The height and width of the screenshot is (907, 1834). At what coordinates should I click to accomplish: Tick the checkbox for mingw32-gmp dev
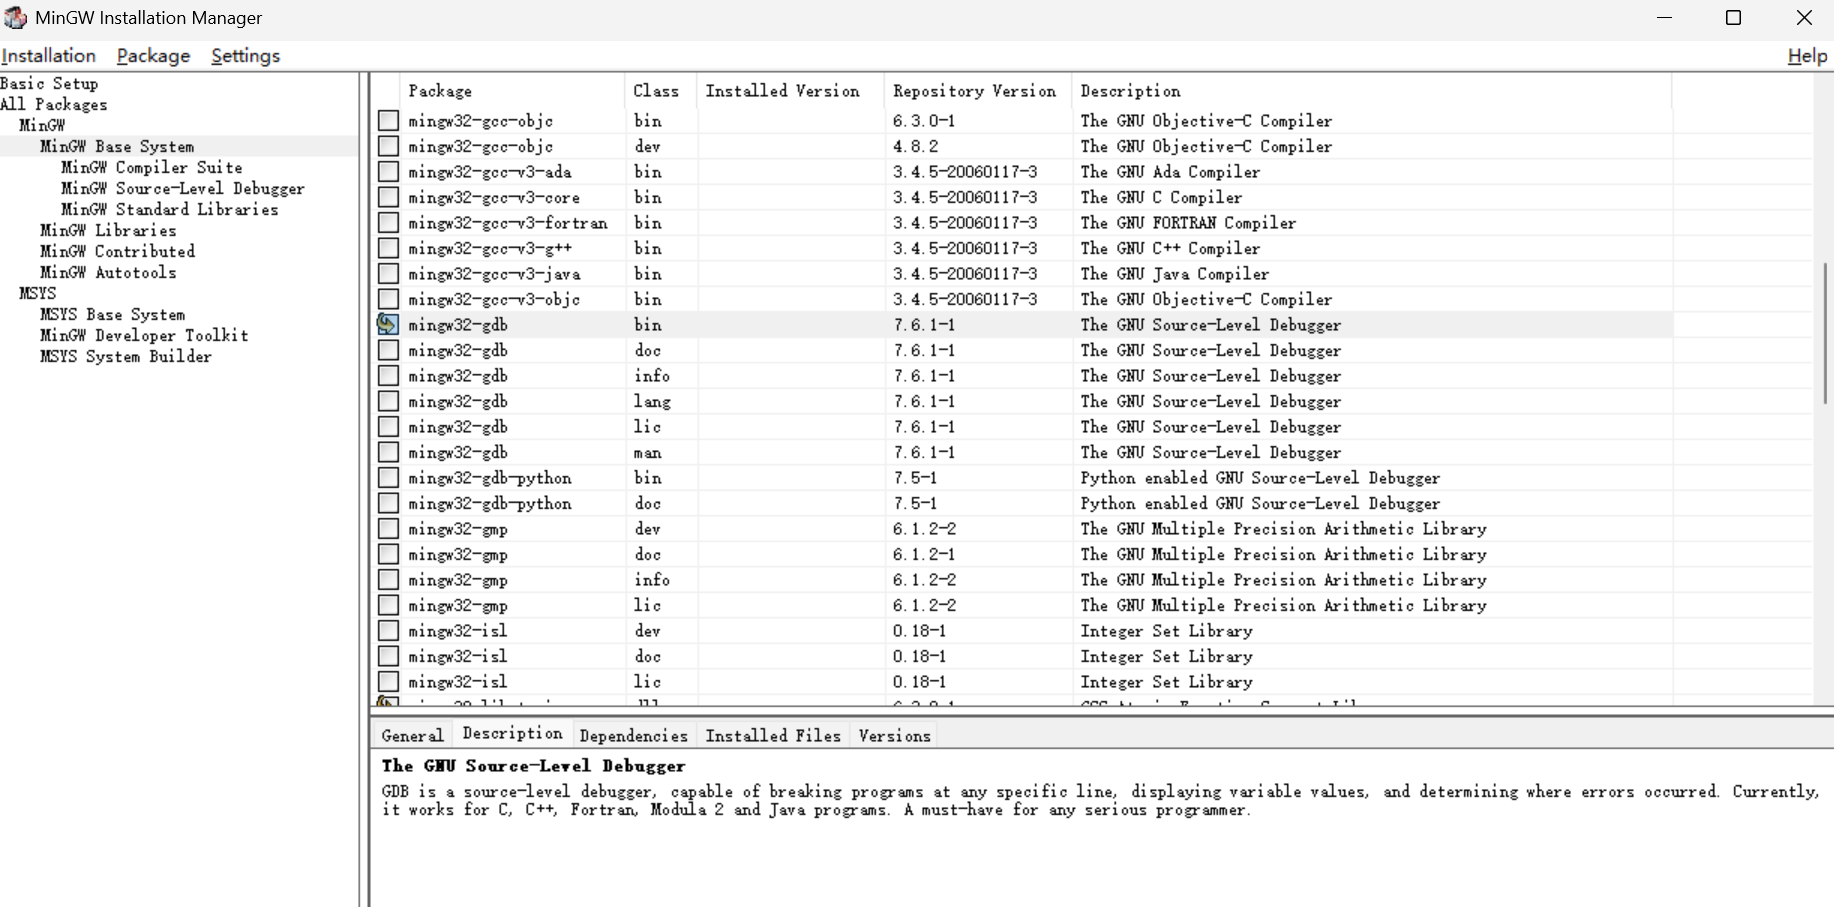388,528
